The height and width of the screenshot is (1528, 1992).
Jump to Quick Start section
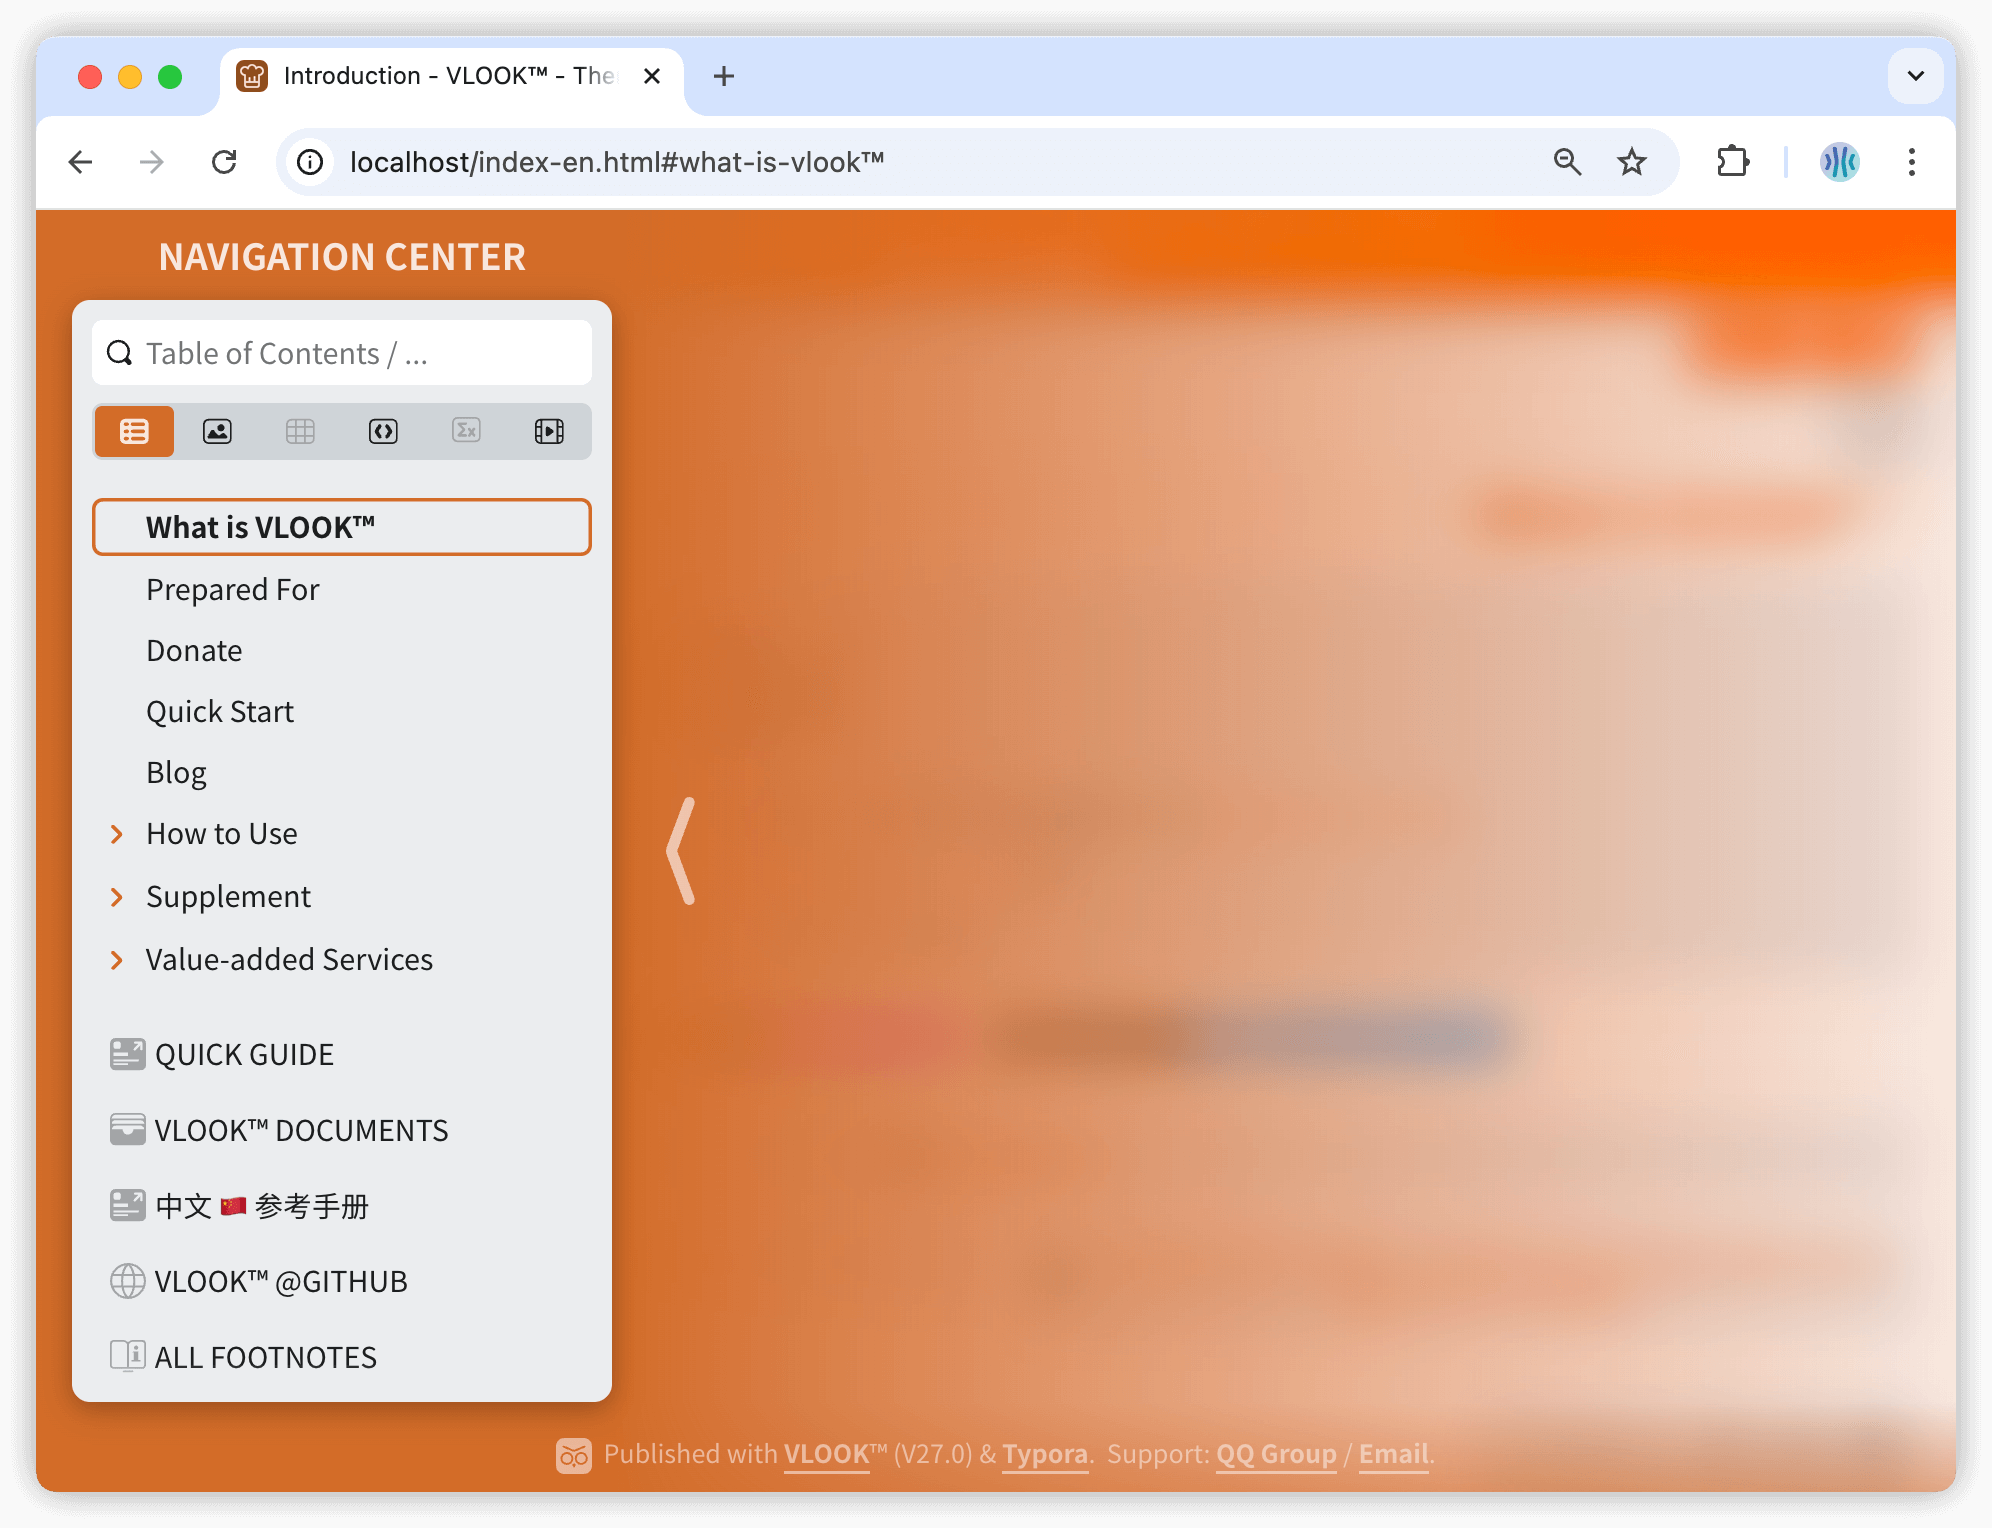[x=220, y=711]
